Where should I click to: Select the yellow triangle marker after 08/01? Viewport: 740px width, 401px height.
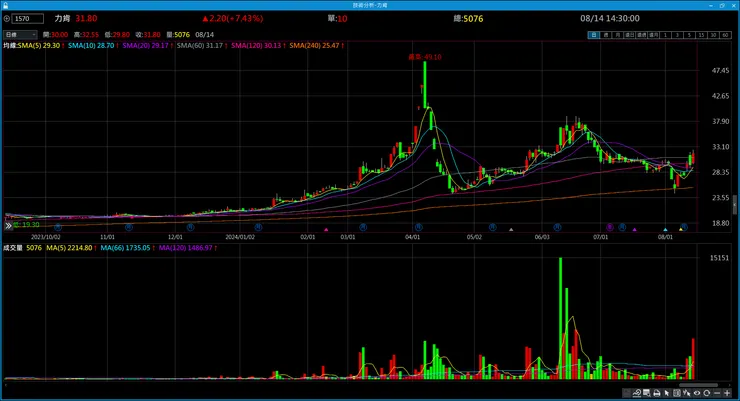pyautogui.click(x=681, y=229)
